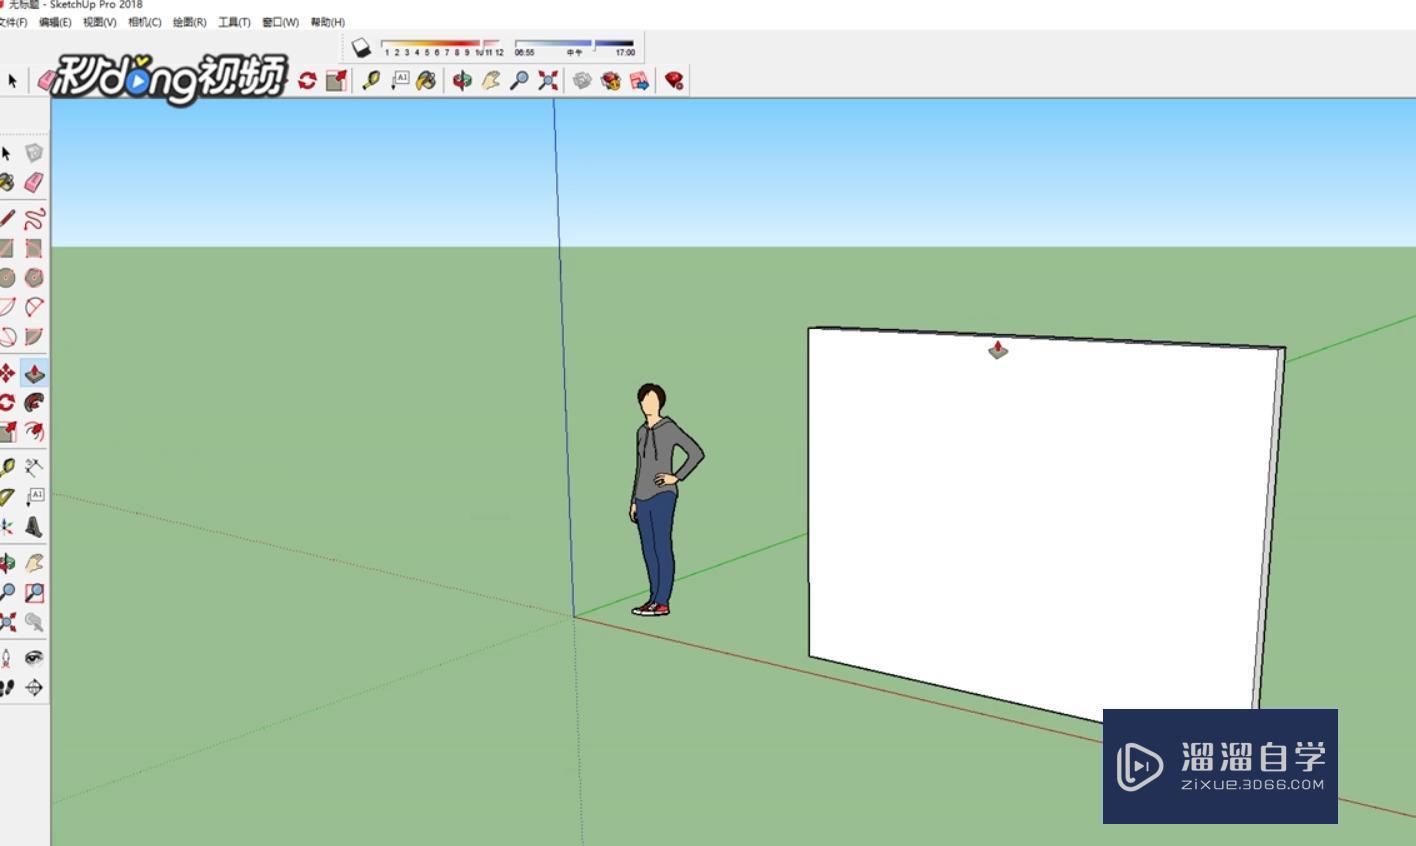Activate the Pan hand tool

[35, 560]
